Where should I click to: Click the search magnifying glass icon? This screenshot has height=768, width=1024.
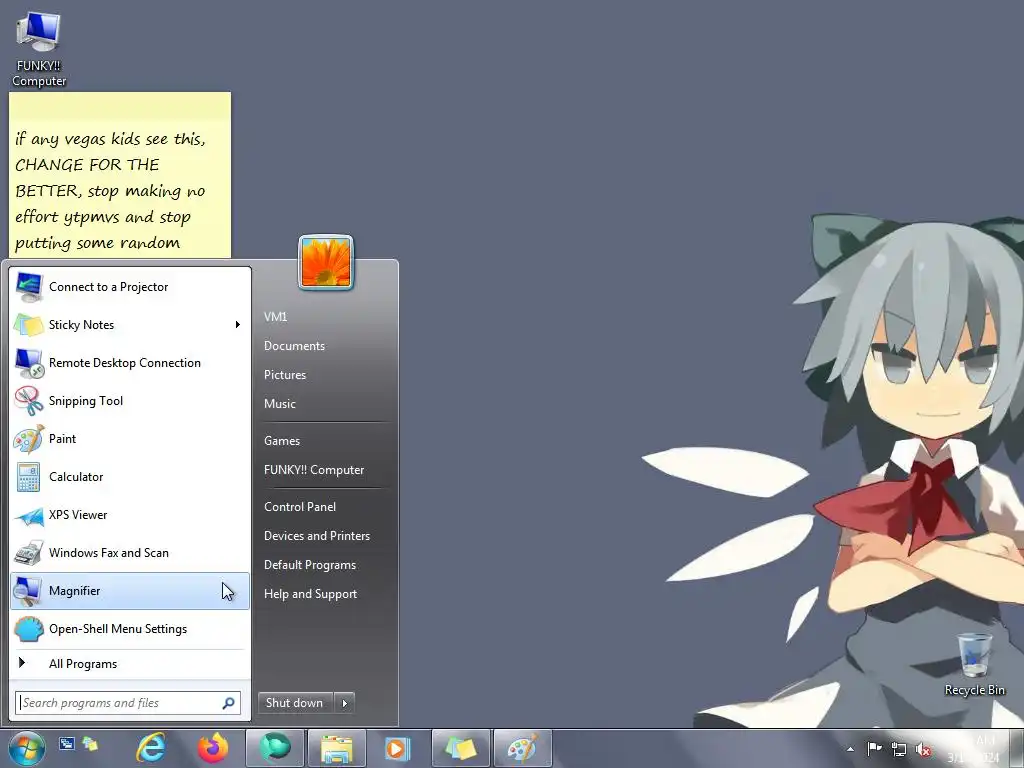click(229, 703)
